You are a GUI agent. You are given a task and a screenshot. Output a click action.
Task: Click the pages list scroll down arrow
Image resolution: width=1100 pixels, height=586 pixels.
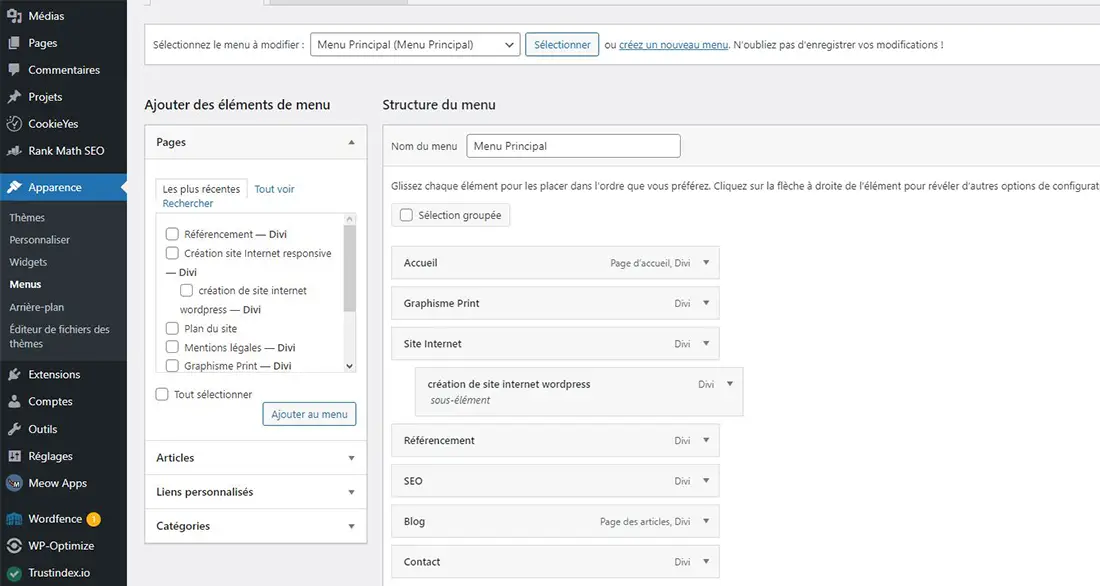349,366
